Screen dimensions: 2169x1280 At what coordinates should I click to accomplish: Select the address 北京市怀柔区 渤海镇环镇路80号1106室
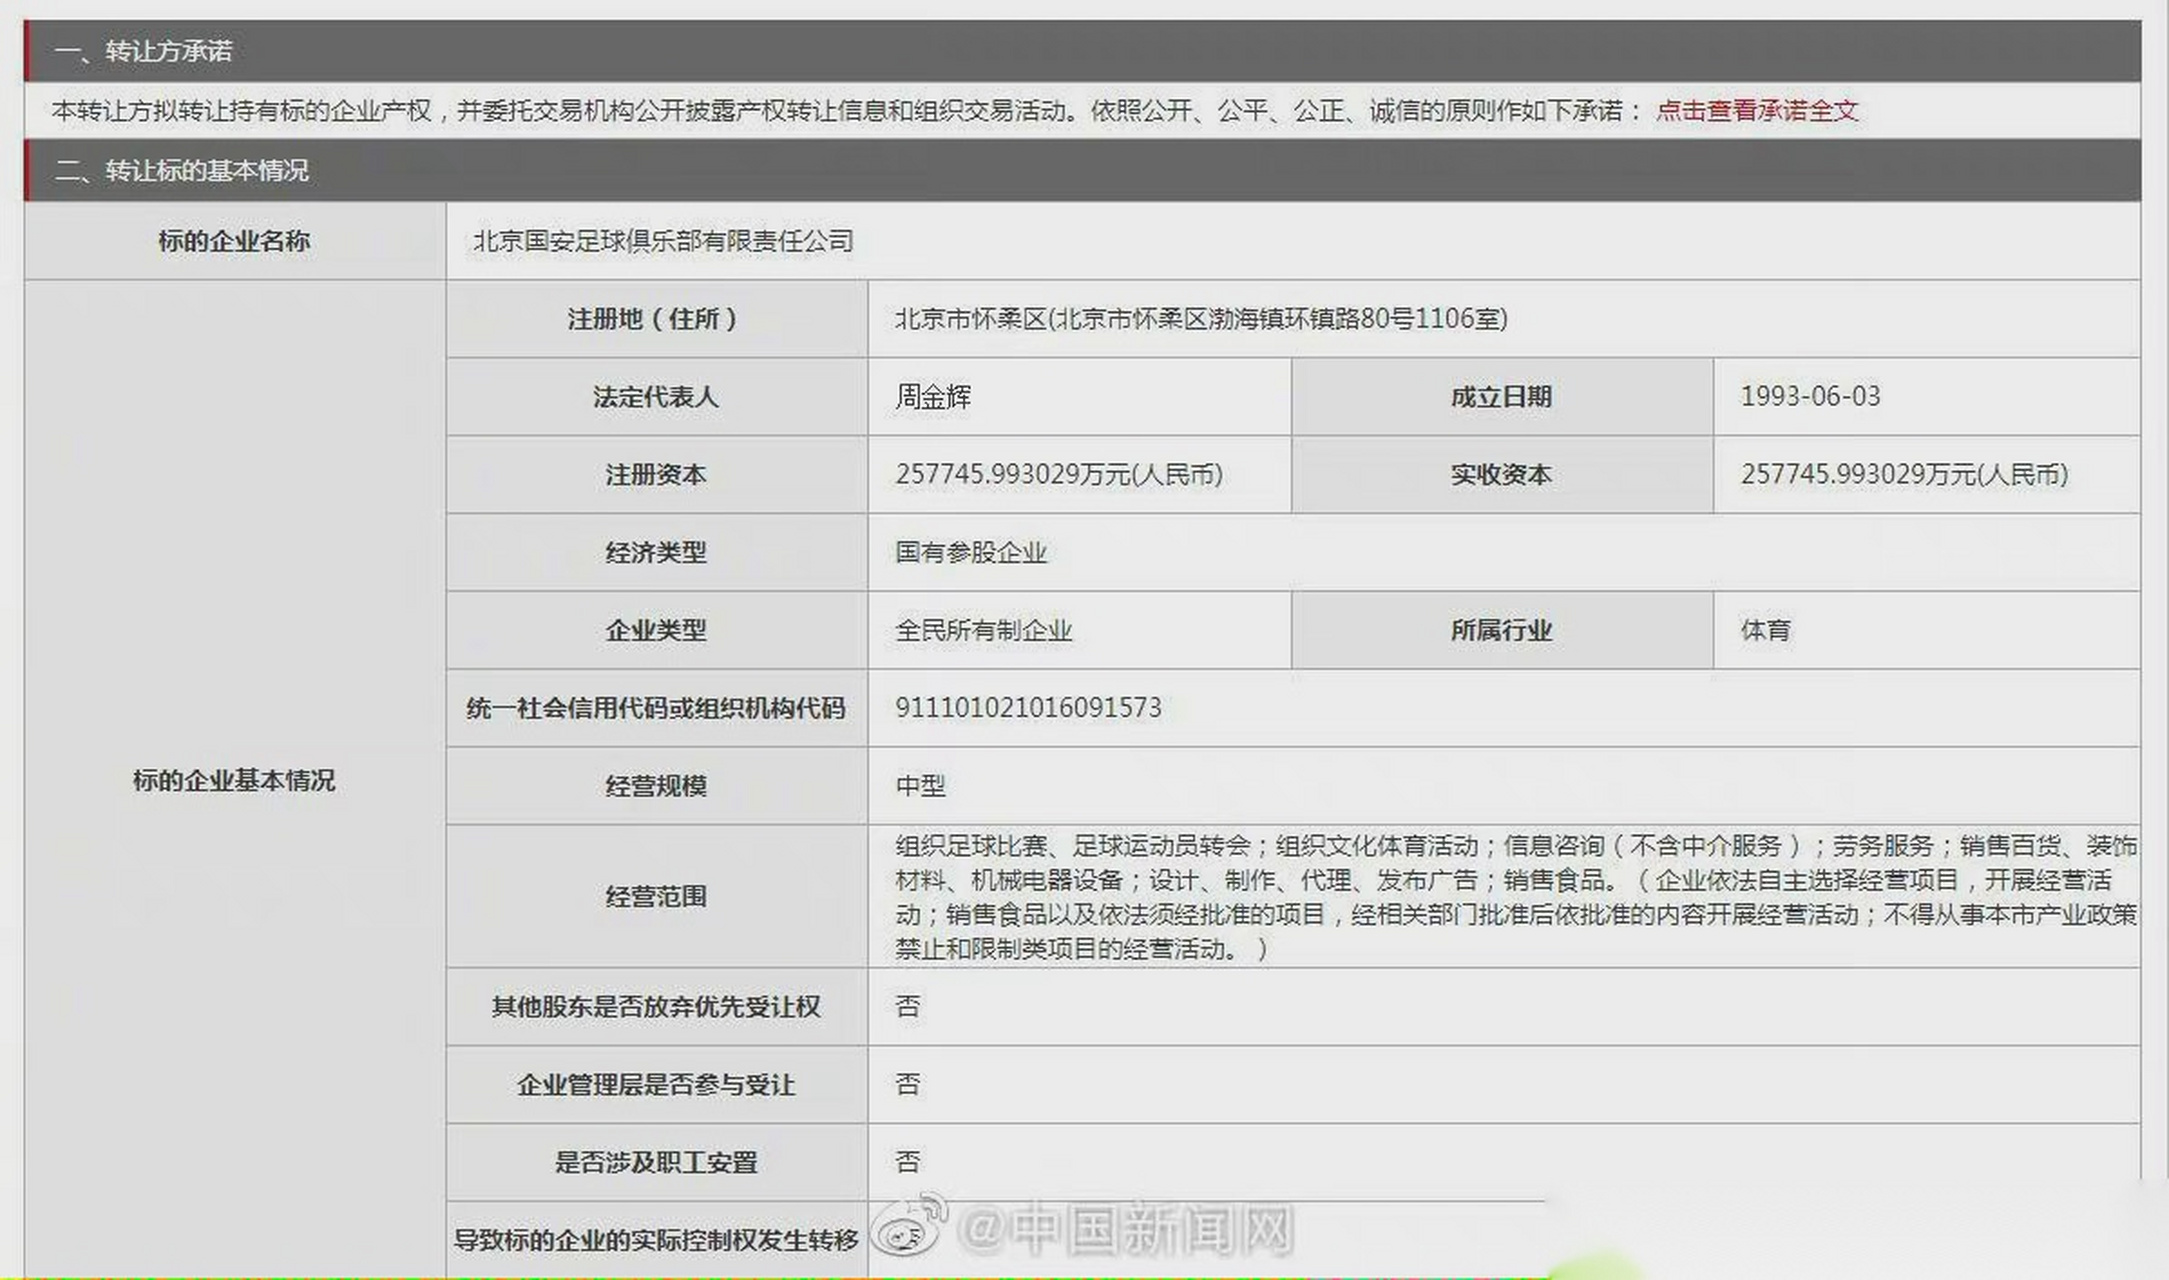[x=1201, y=319]
